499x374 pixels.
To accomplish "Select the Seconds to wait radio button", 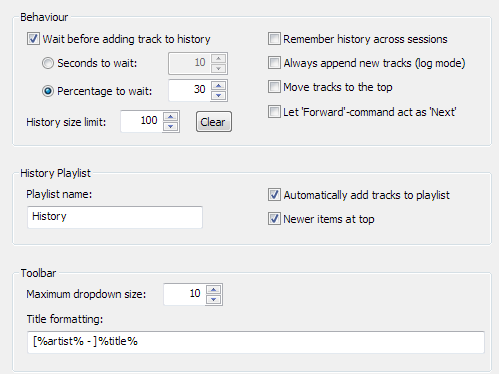I will click(x=48, y=63).
